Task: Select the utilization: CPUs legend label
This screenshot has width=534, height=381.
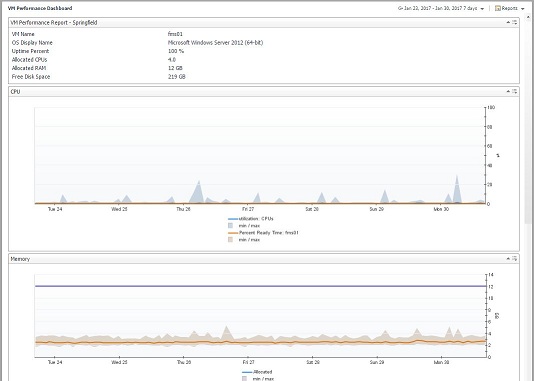Action: click(256, 219)
